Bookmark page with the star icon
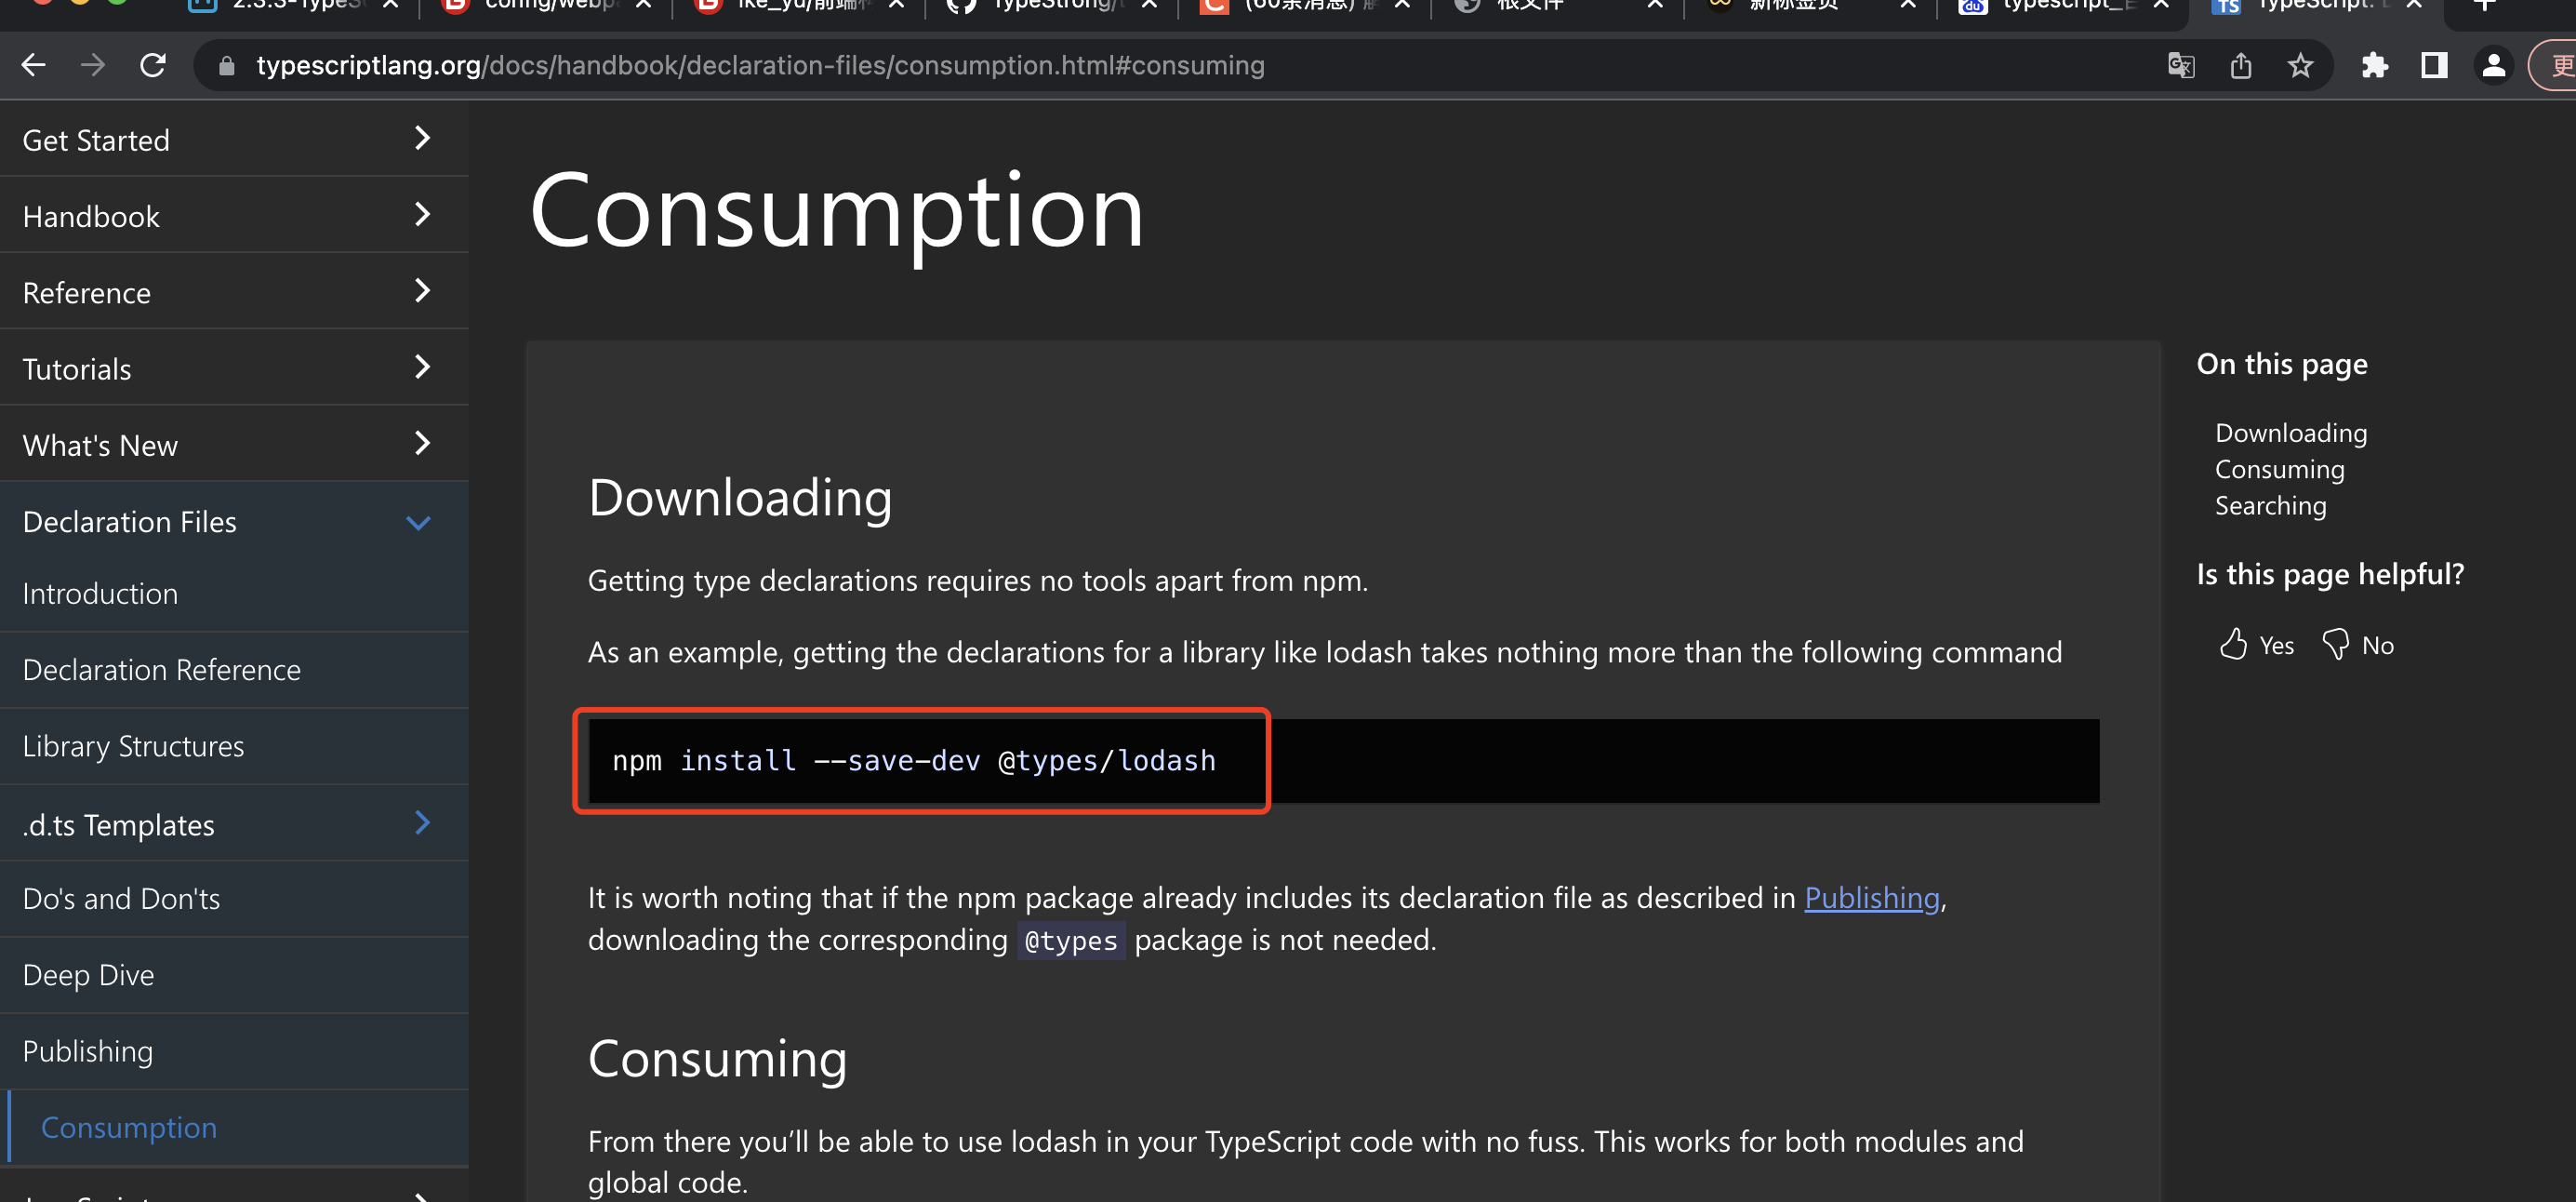 pyautogui.click(x=2300, y=66)
